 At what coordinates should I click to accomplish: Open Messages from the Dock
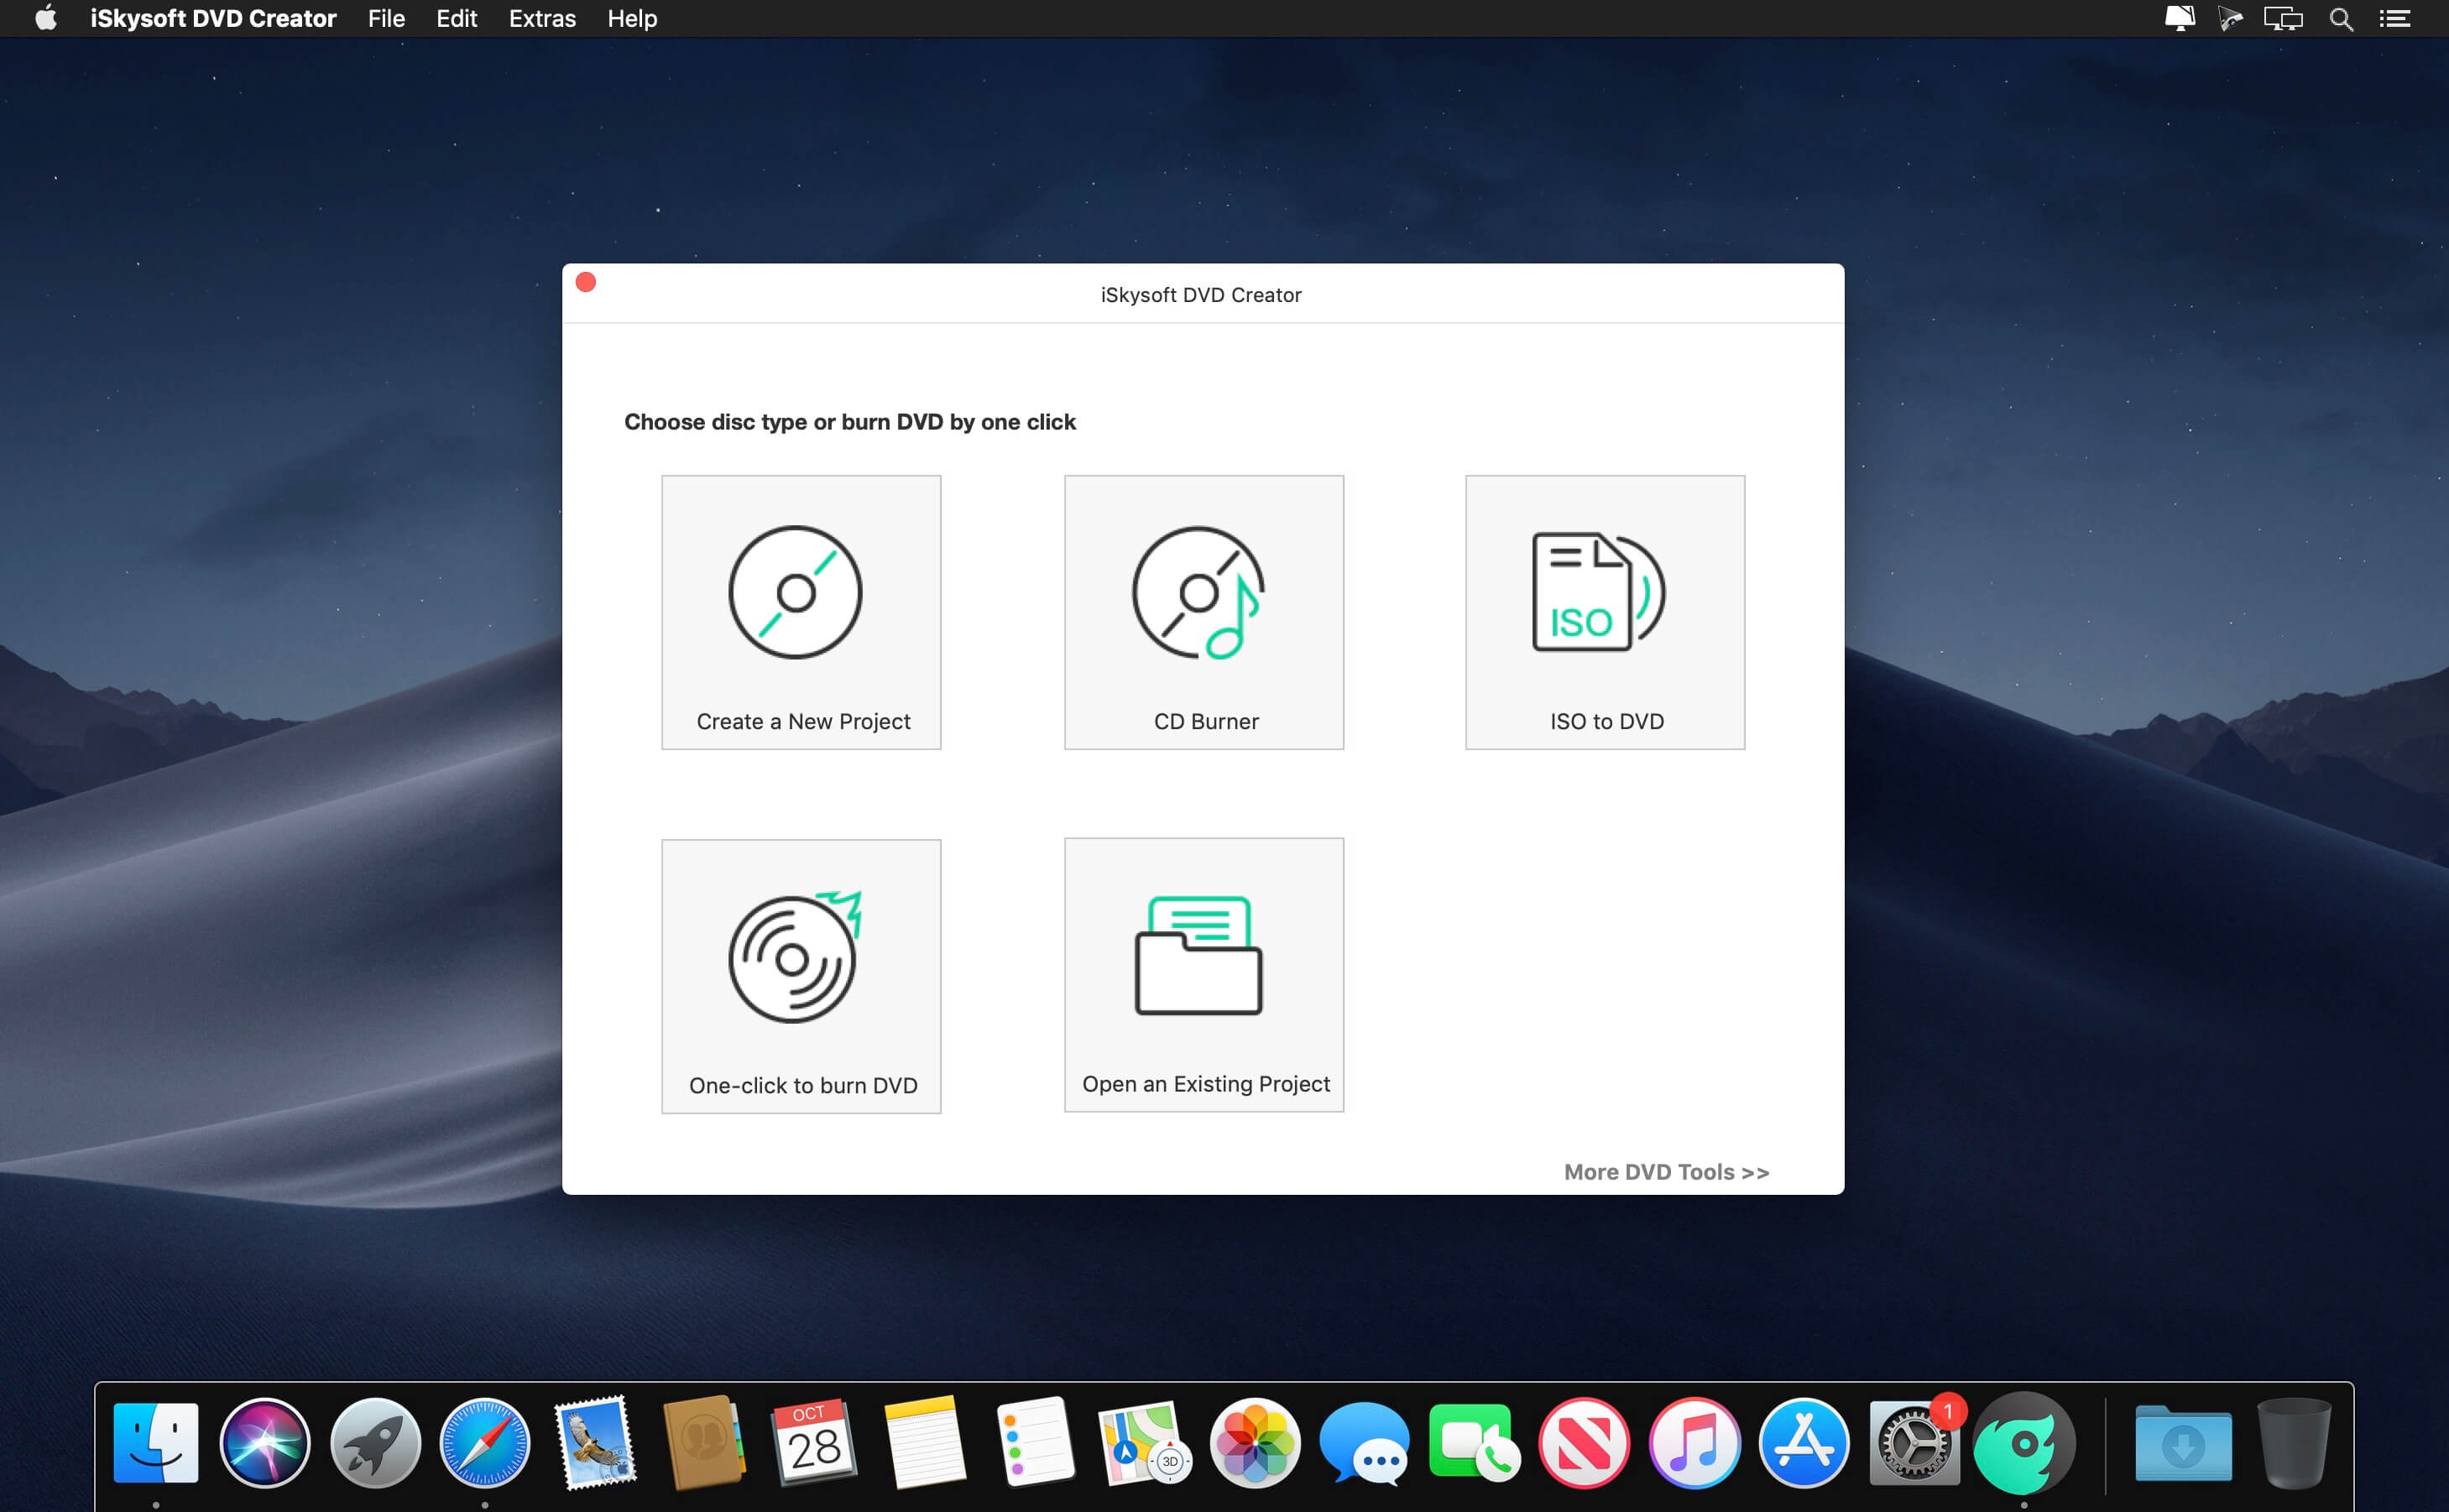(1364, 1442)
